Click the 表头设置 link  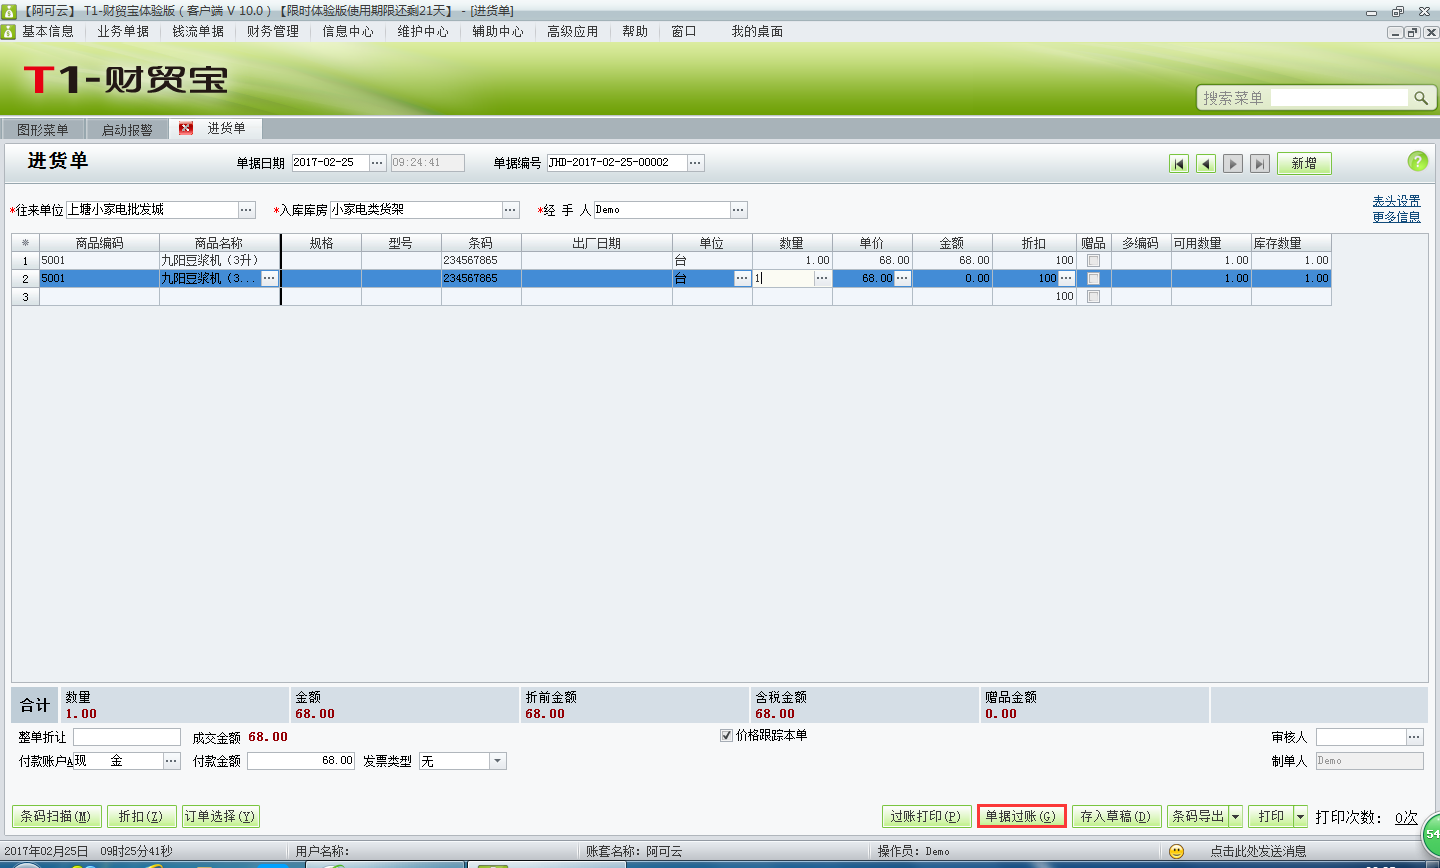click(1396, 200)
